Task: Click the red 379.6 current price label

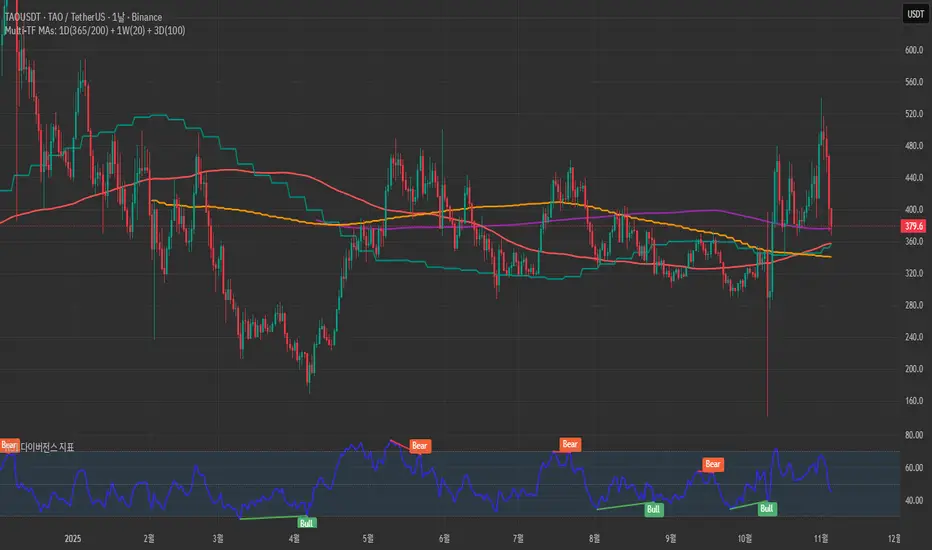Action: 914,226
